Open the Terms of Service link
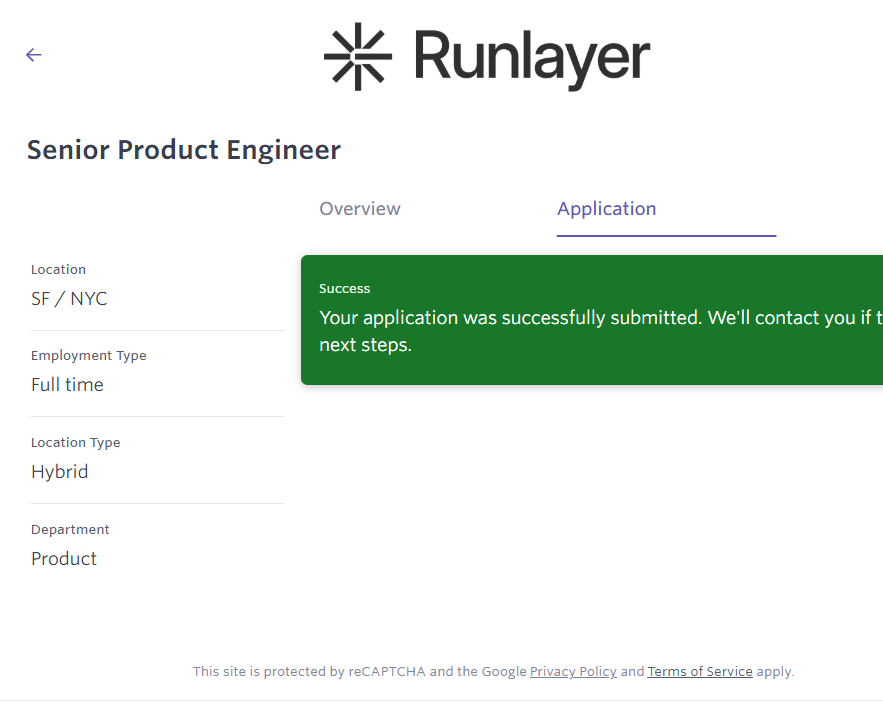Image resolution: width=883 pixels, height=702 pixels. (x=700, y=672)
